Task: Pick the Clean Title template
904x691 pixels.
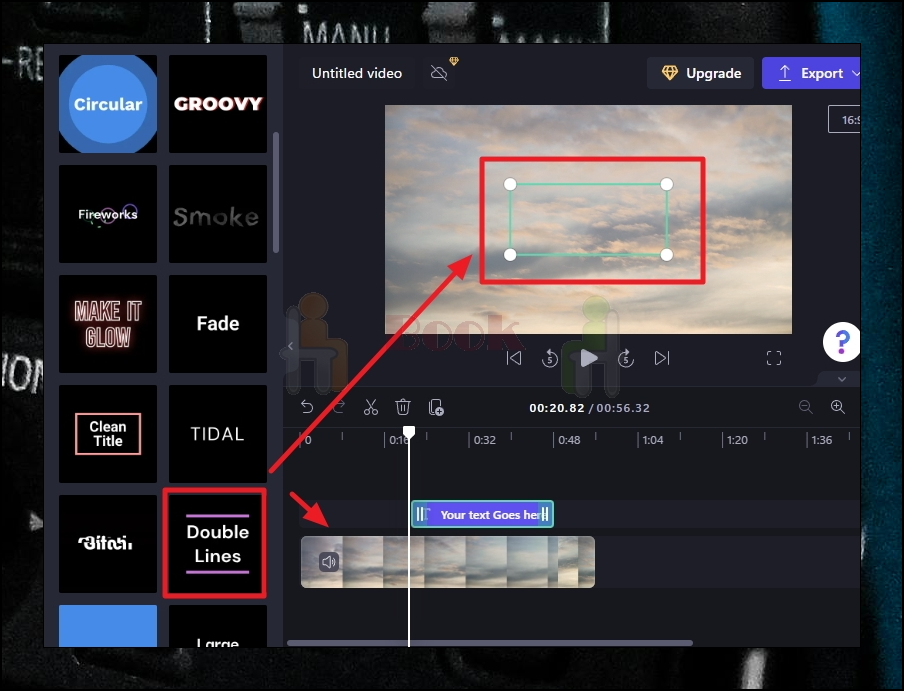Action: [x=108, y=434]
